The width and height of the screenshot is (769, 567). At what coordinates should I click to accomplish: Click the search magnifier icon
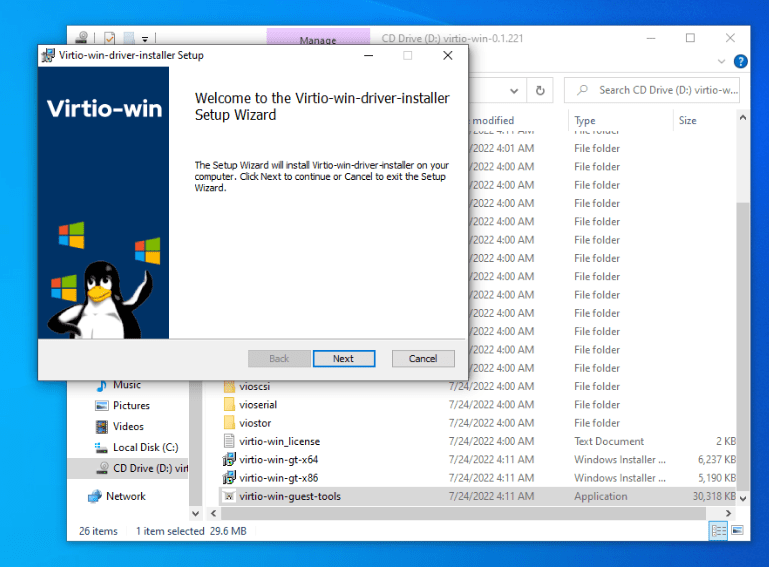click(x=582, y=90)
